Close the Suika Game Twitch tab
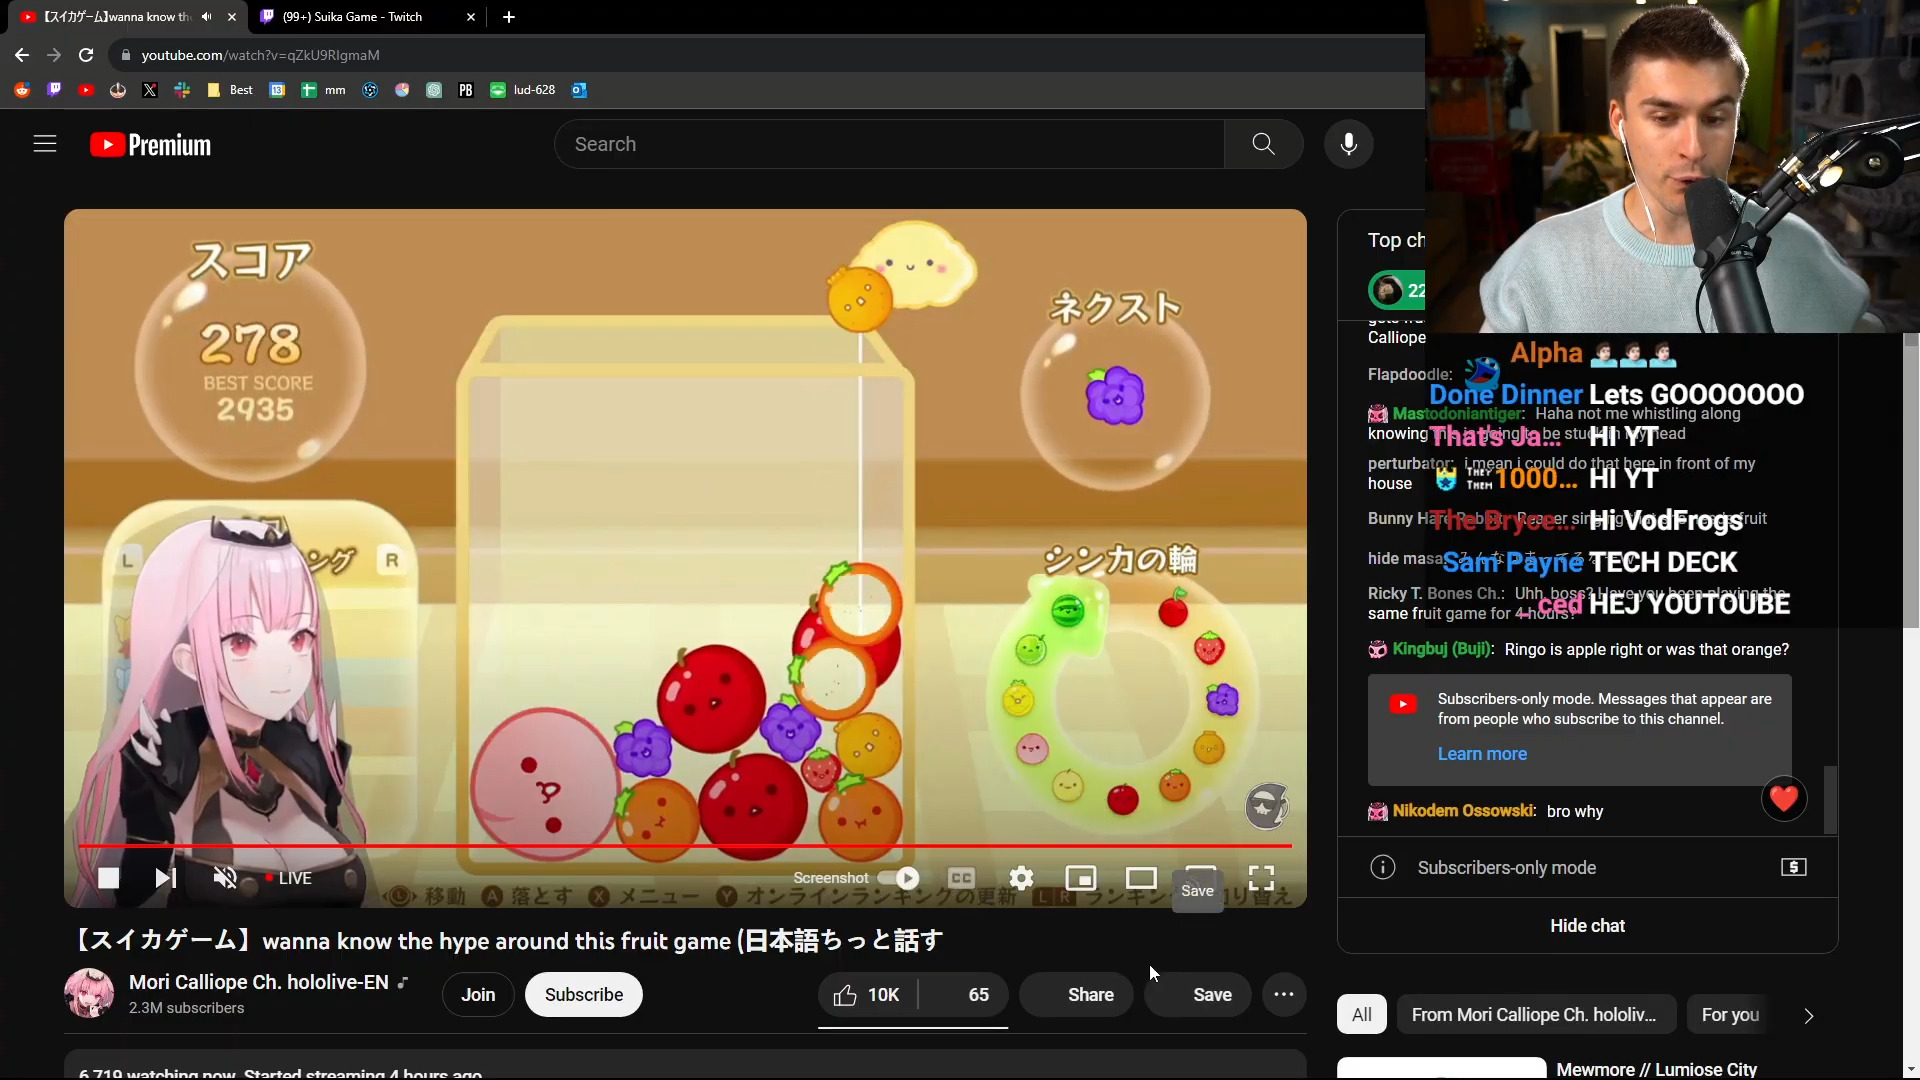 point(471,17)
